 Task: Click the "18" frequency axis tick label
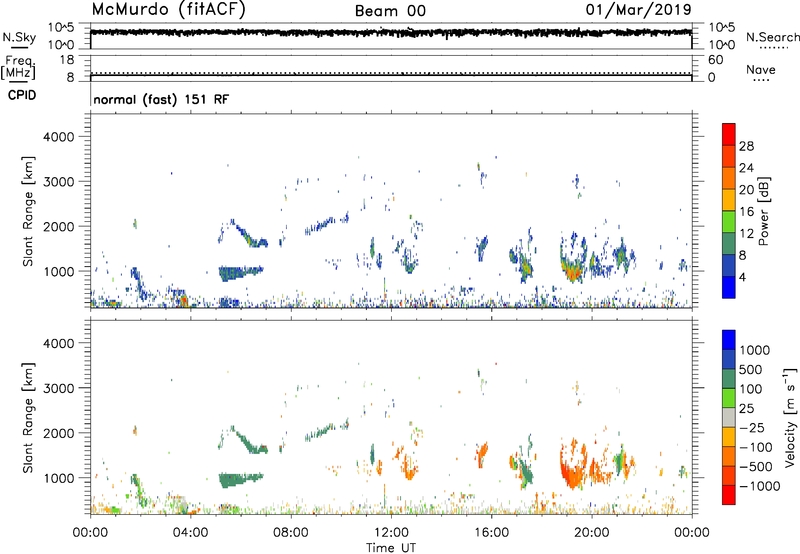point(68,60)
